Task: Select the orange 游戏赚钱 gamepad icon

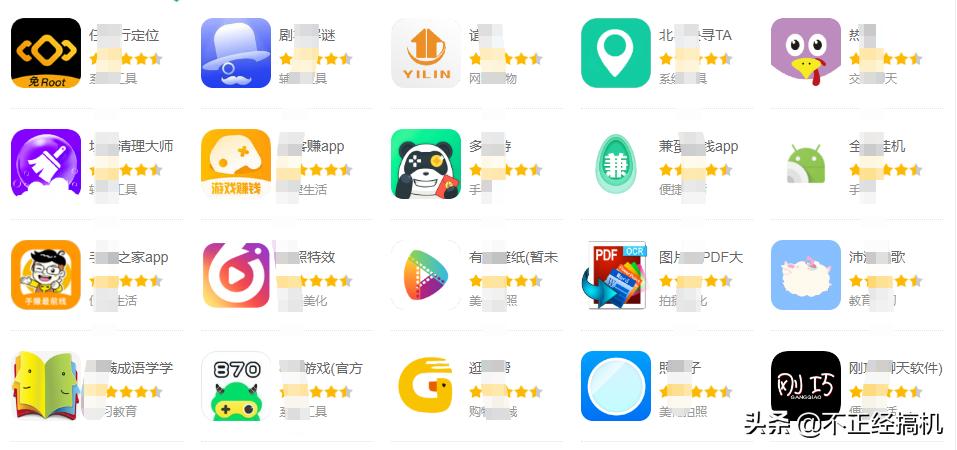Action: point(236,164)
